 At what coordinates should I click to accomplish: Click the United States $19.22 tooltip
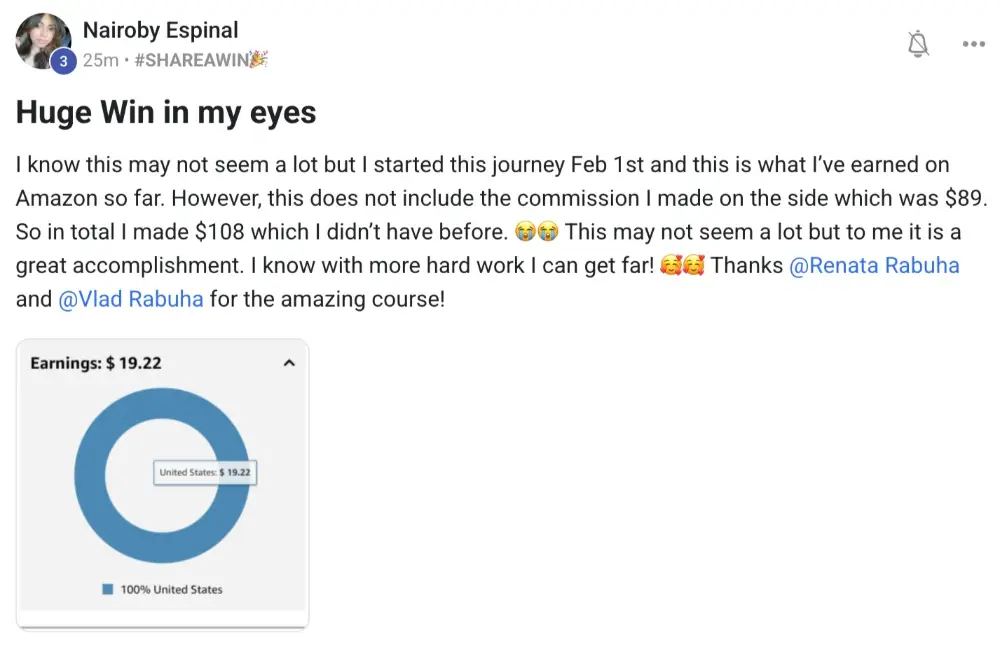[205, 472]
